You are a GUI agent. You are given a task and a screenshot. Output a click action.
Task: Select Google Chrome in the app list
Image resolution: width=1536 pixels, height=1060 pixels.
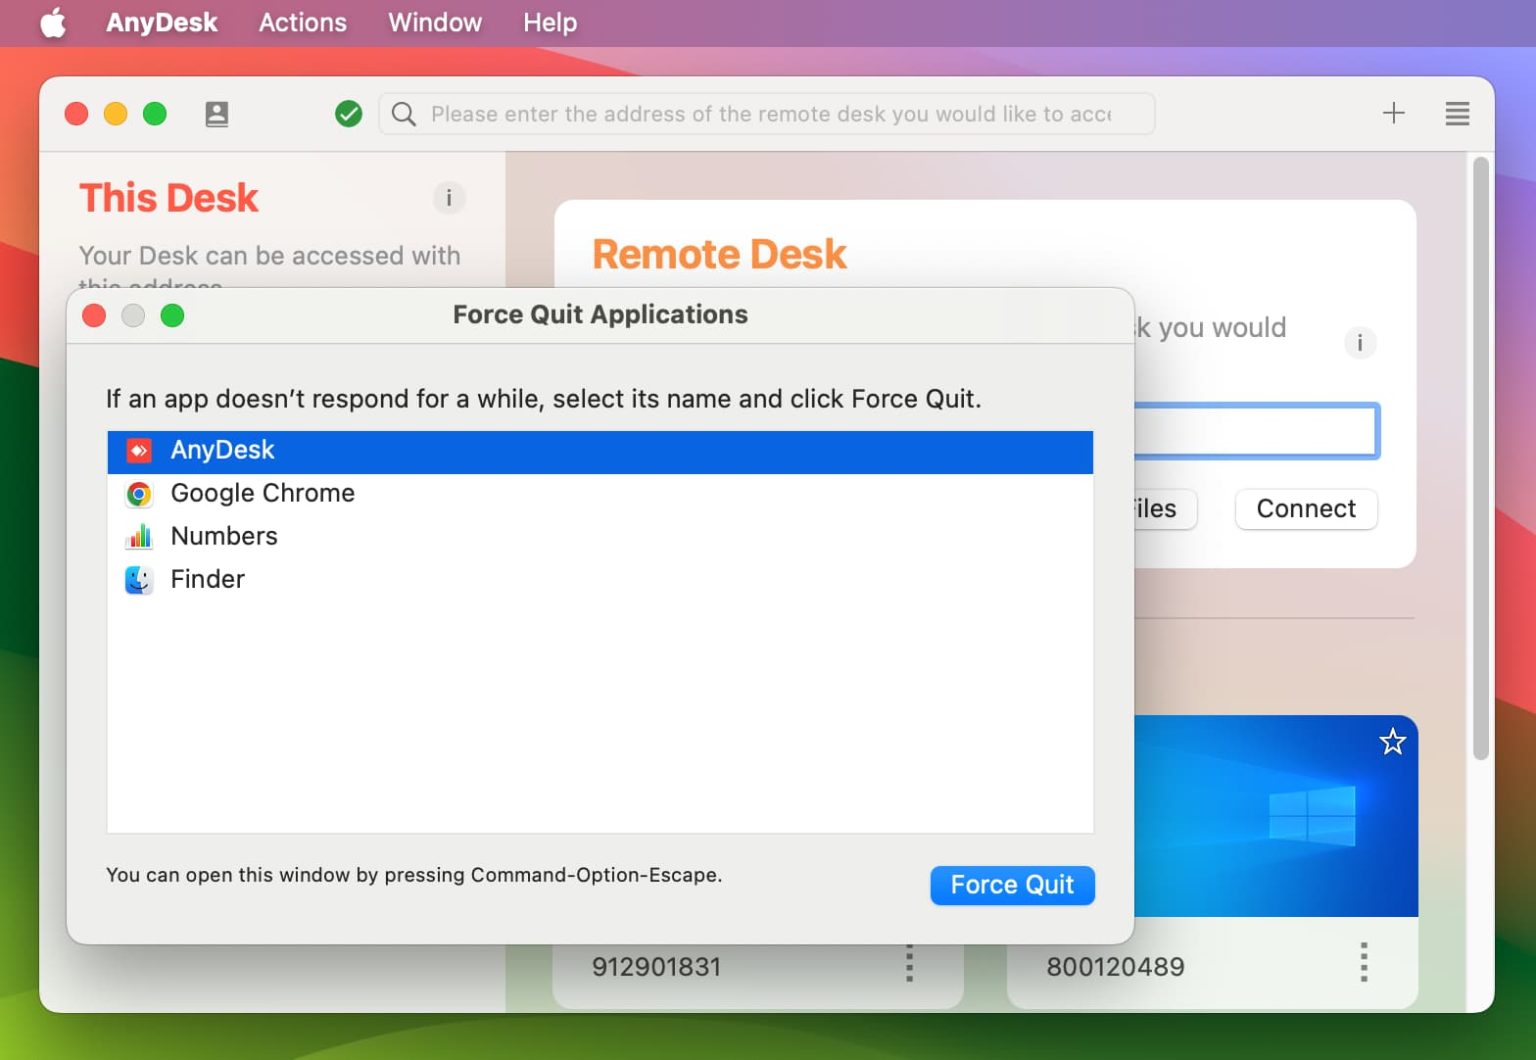(262, 493)
